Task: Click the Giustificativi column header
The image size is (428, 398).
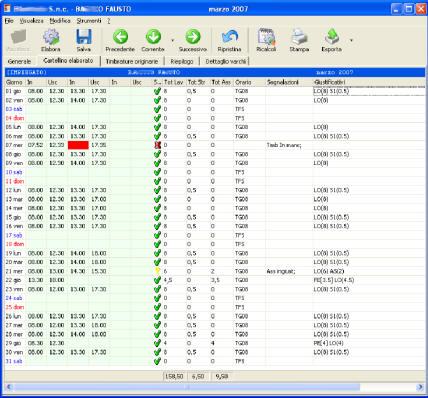Action: (x=369, y=82)
